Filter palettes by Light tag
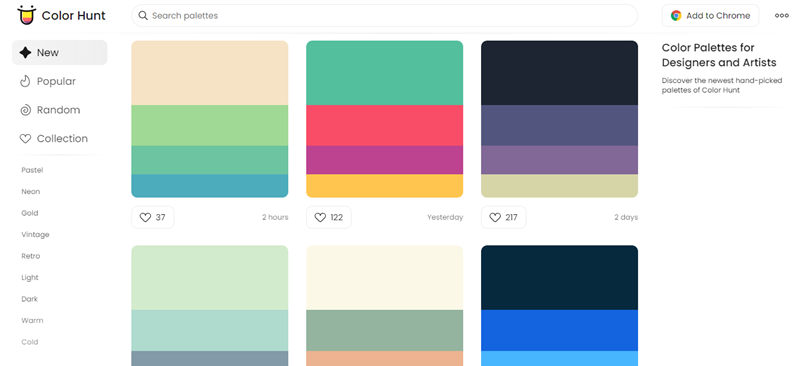The image size is (804, 366). [30, 278]
